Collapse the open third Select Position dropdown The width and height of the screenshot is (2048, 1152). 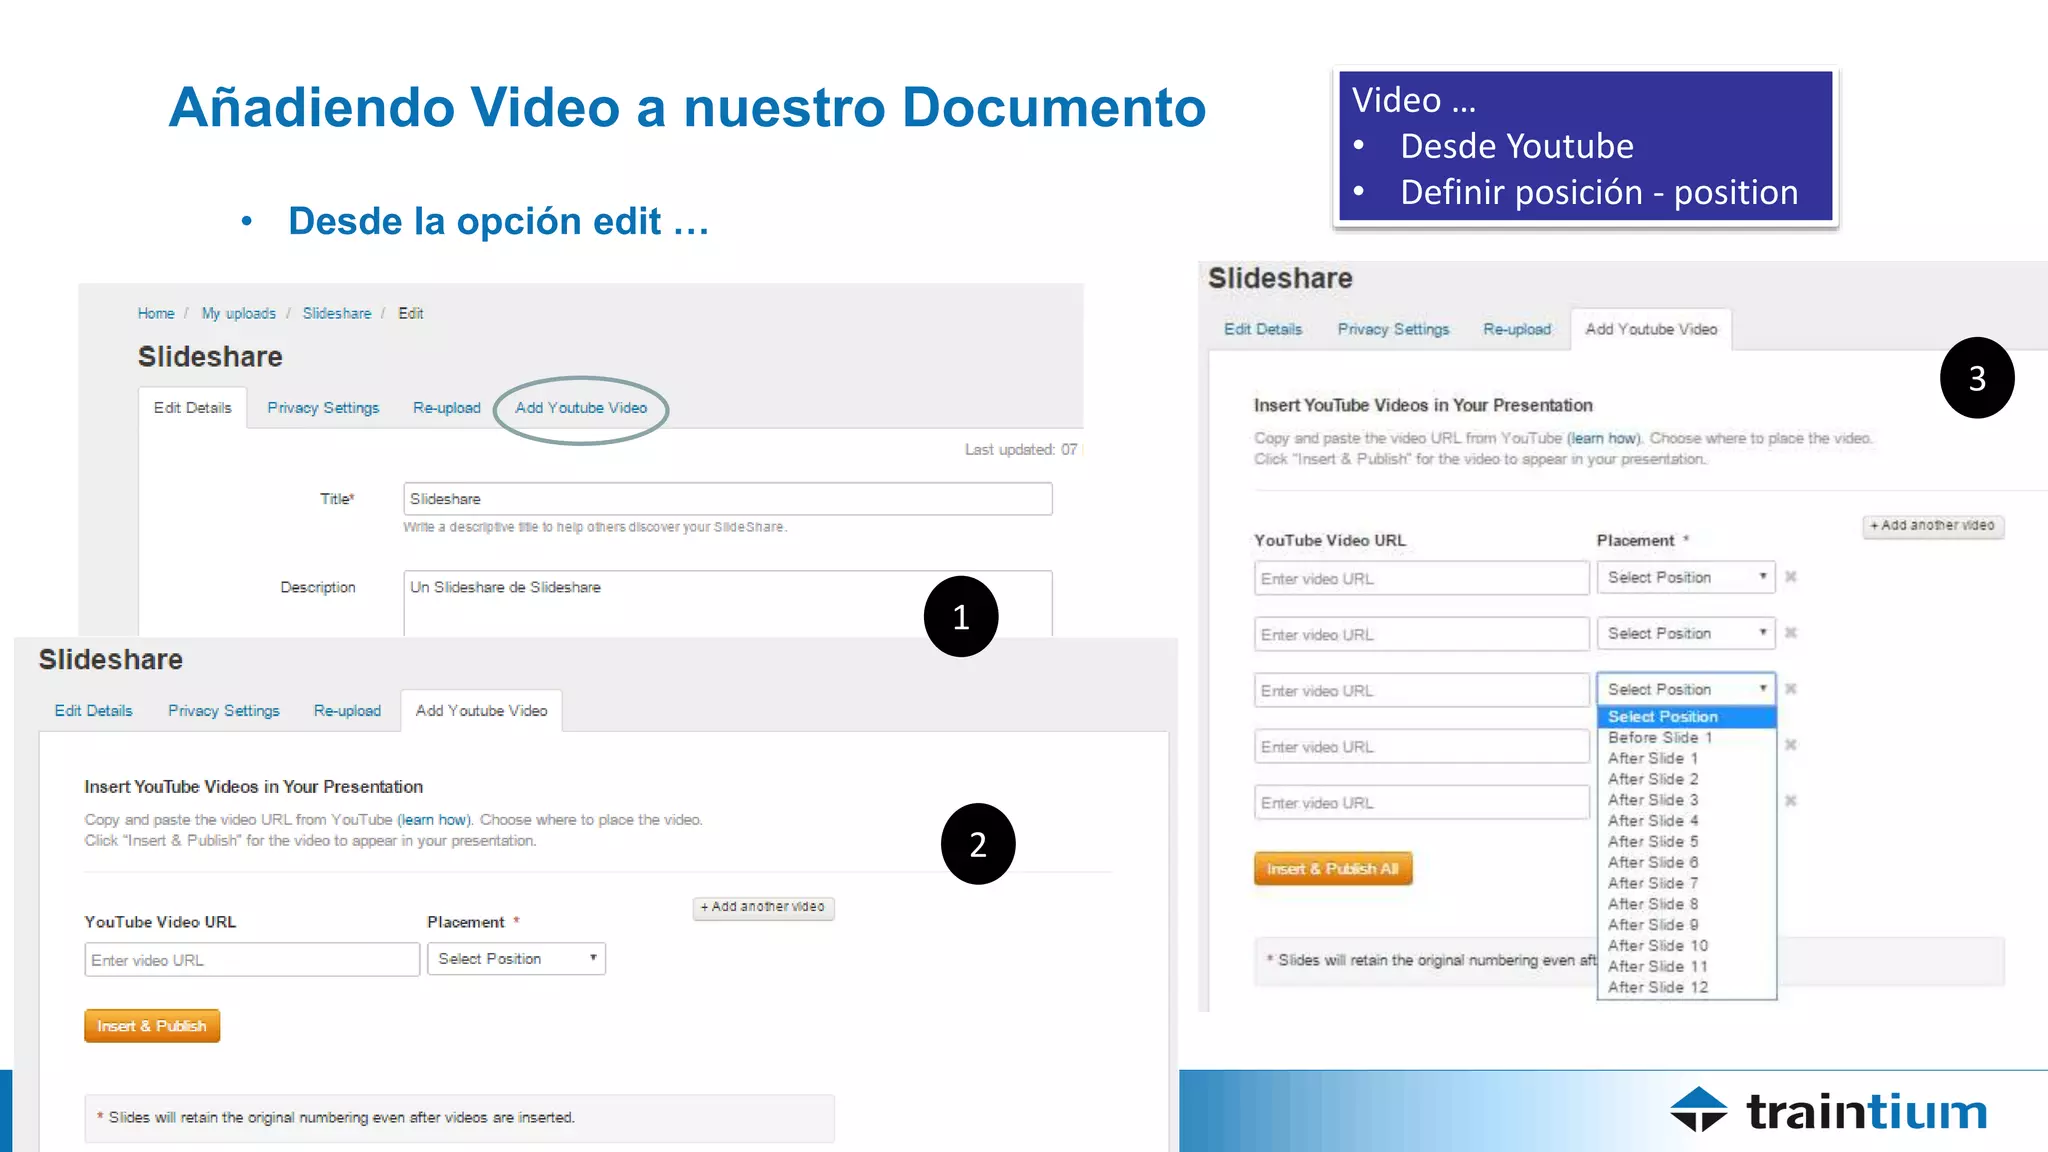click(1686, 690)
